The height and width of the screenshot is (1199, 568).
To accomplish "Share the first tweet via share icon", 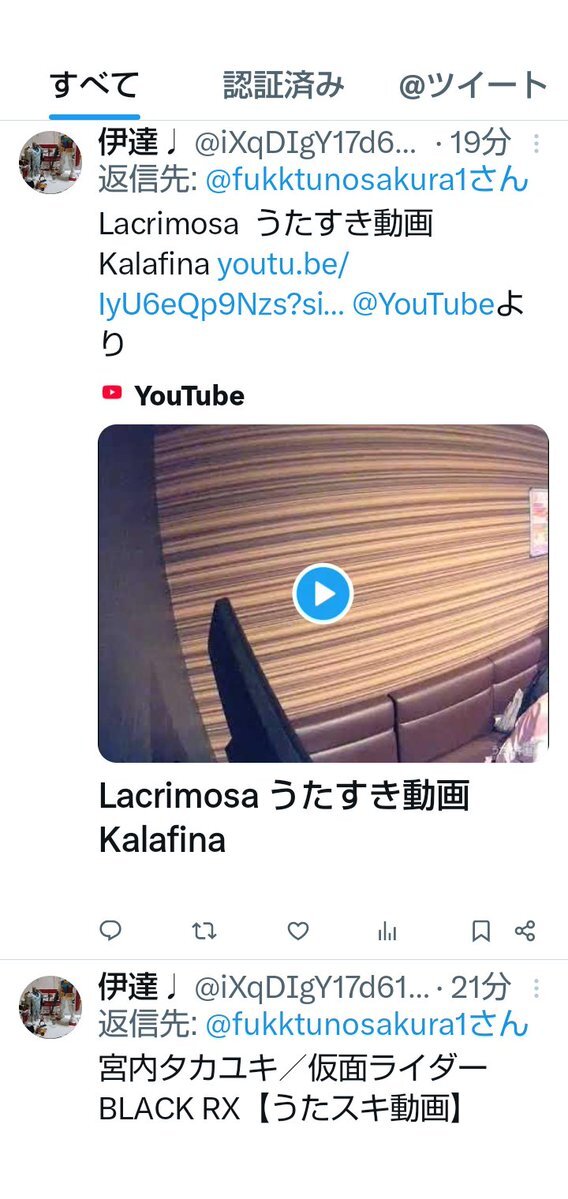I will click(x=525, y=931).
